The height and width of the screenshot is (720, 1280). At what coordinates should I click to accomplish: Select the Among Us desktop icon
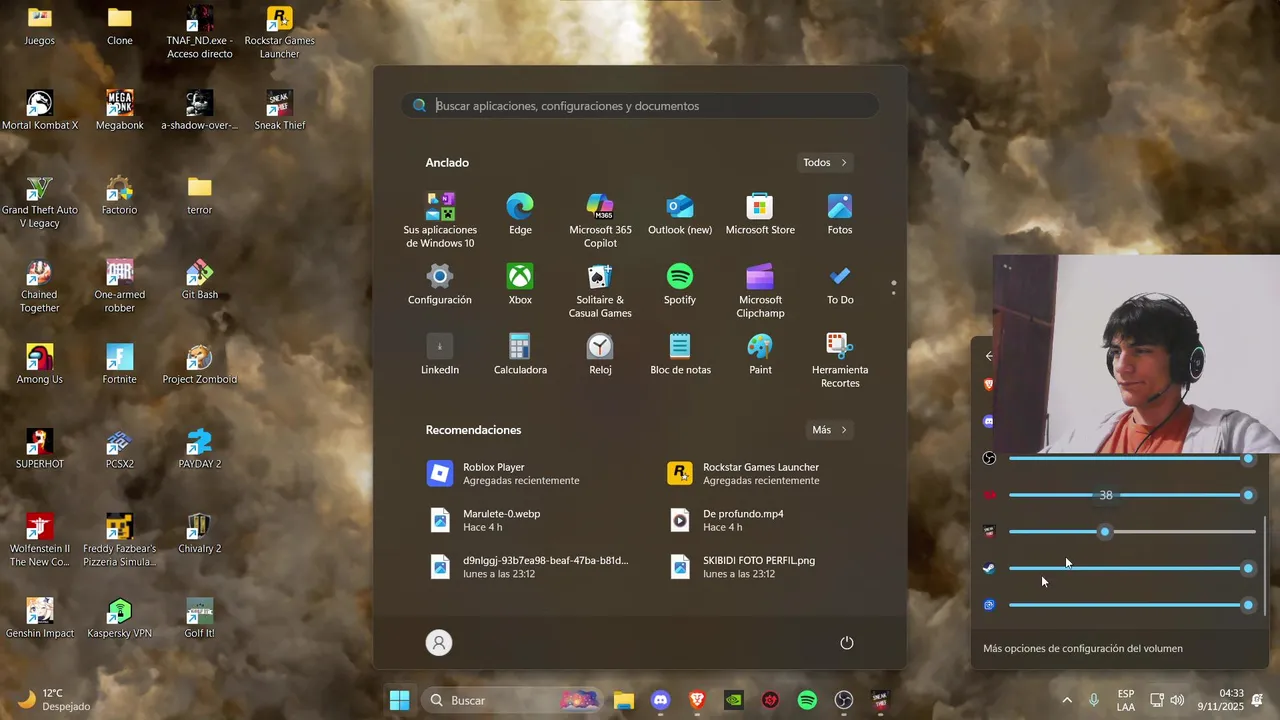click(40, 364)
